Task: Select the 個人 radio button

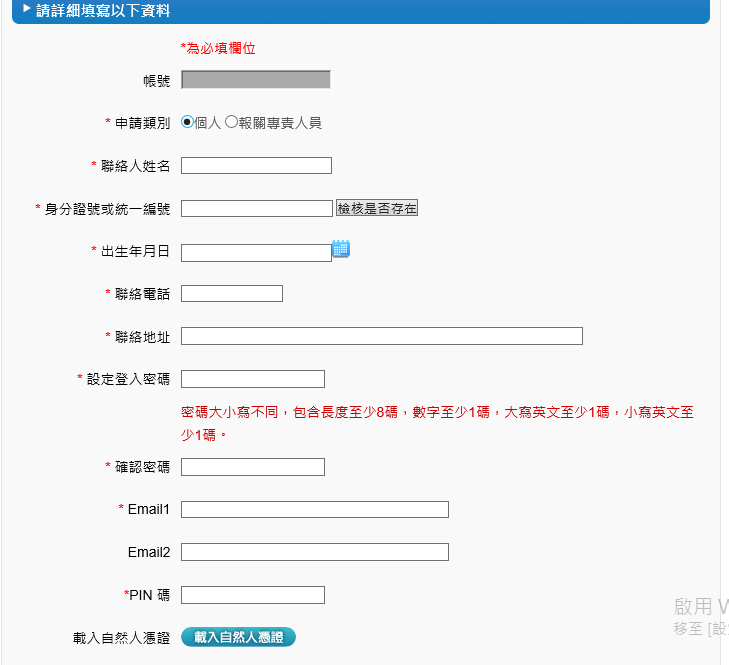Action: (x=187, y=122)
